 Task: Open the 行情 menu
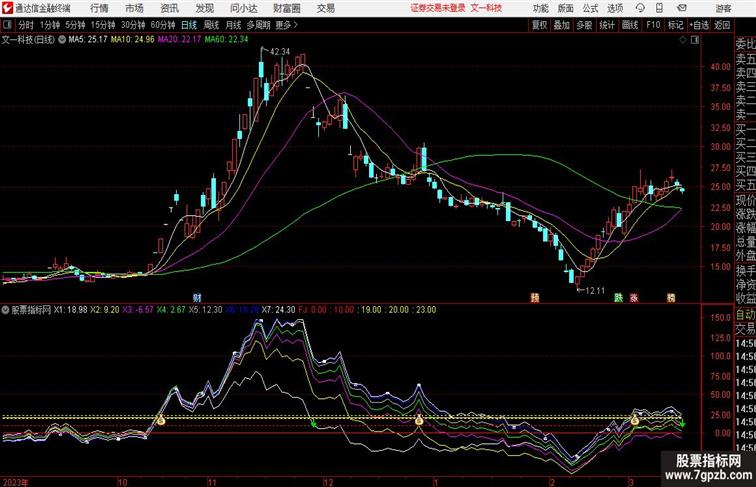(x=99, y=8)
